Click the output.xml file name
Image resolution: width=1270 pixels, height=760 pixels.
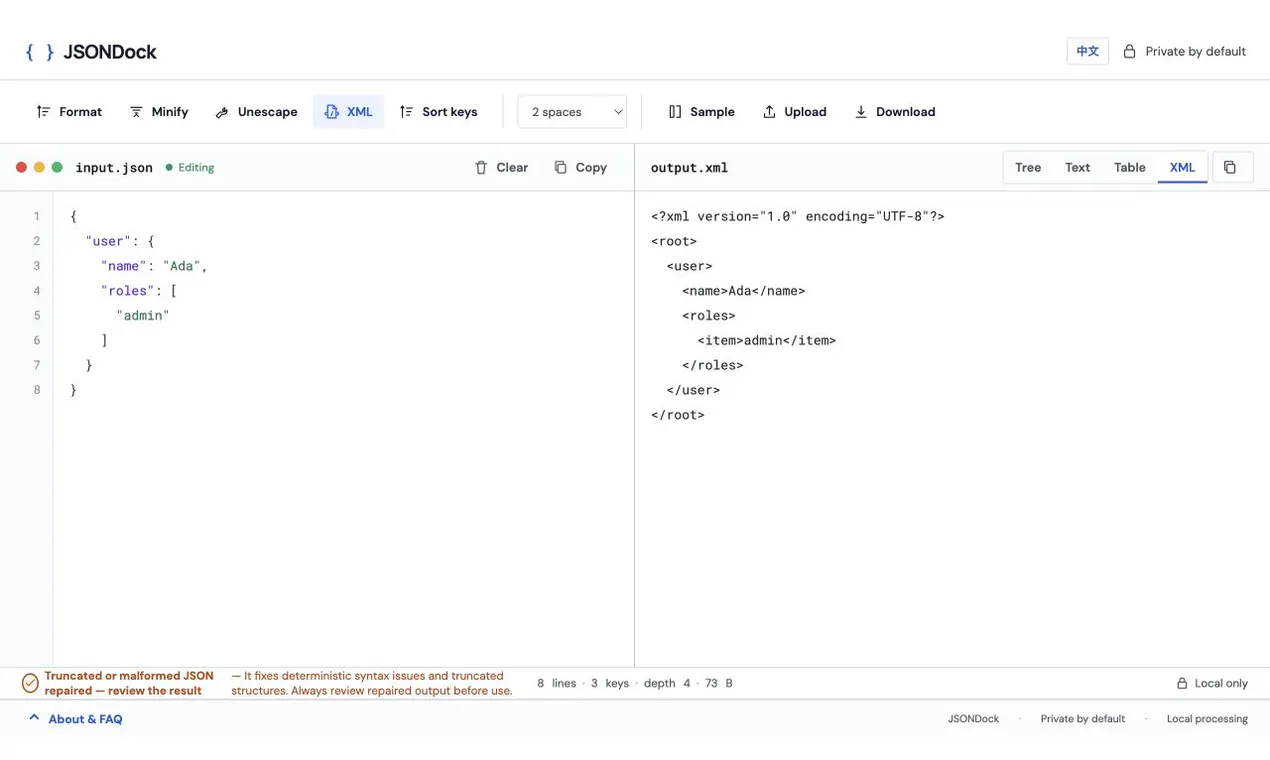(689, 167)
